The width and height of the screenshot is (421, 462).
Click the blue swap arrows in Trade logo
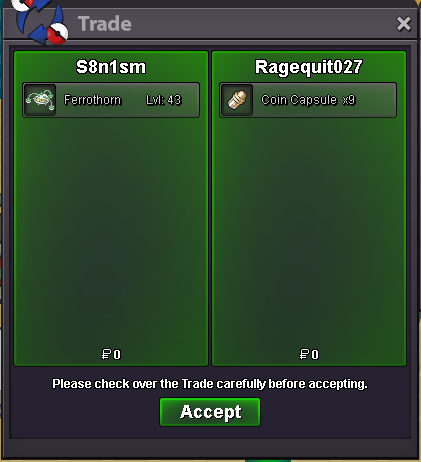[39, 22]
